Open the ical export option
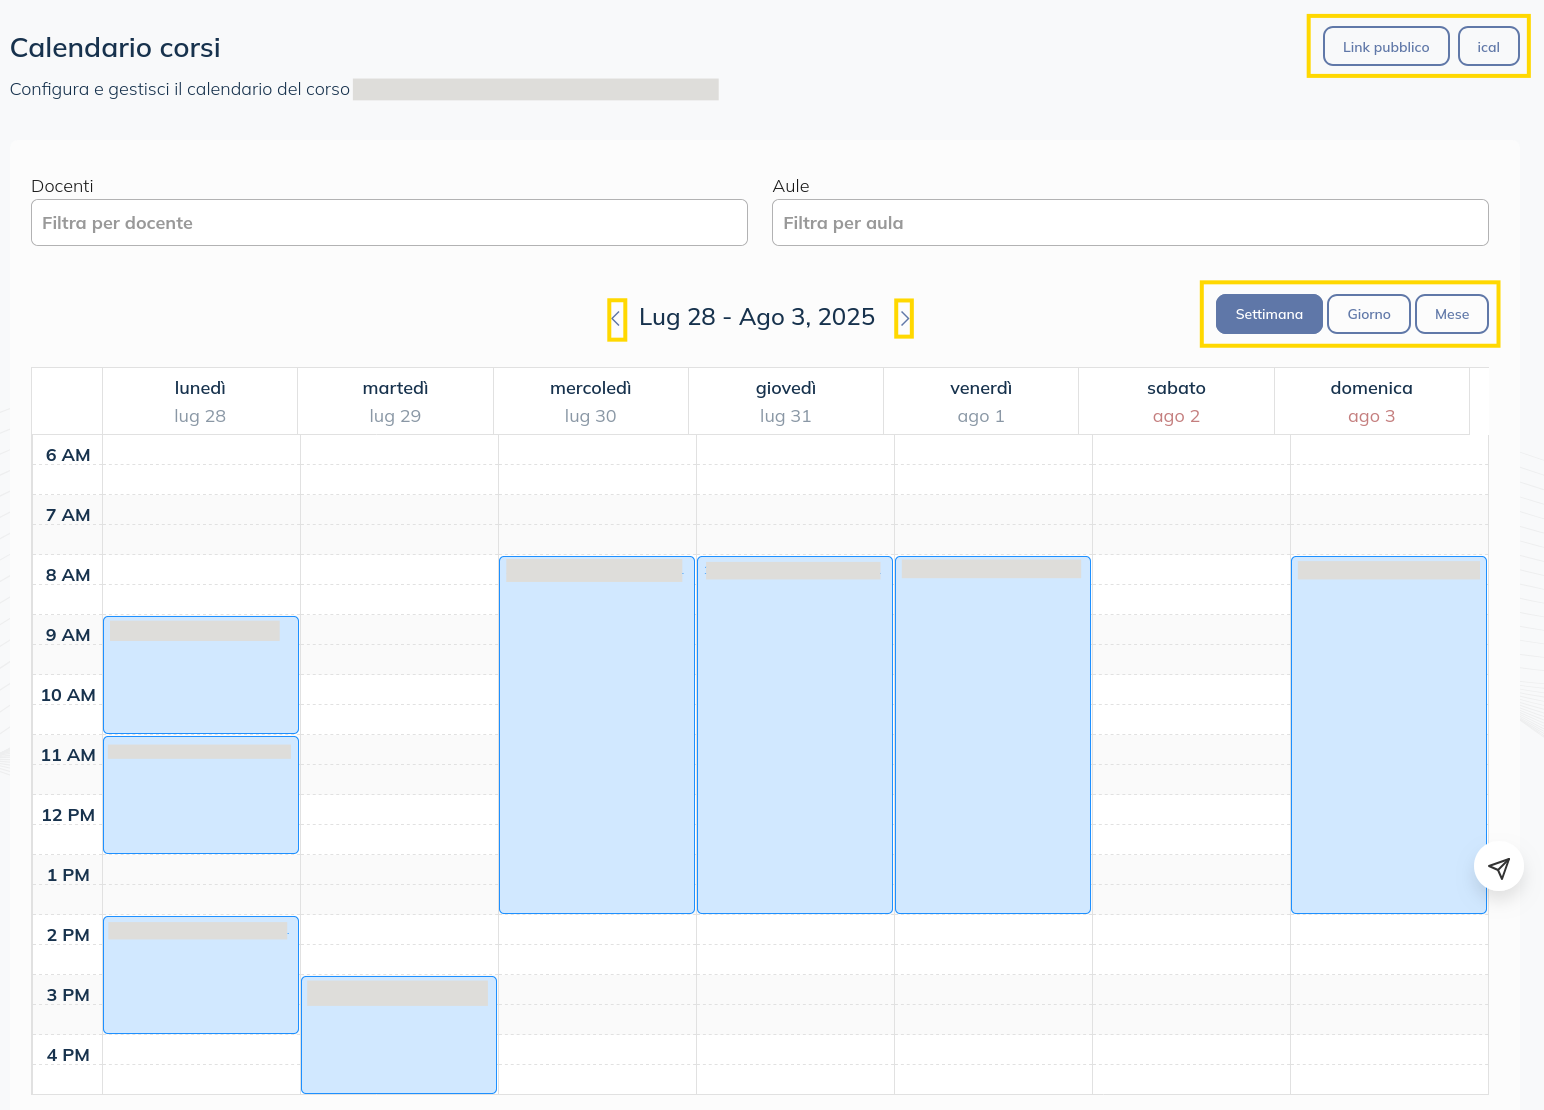The height and width of the screenshot is (1110, 1544). [x=1488, y=46]
